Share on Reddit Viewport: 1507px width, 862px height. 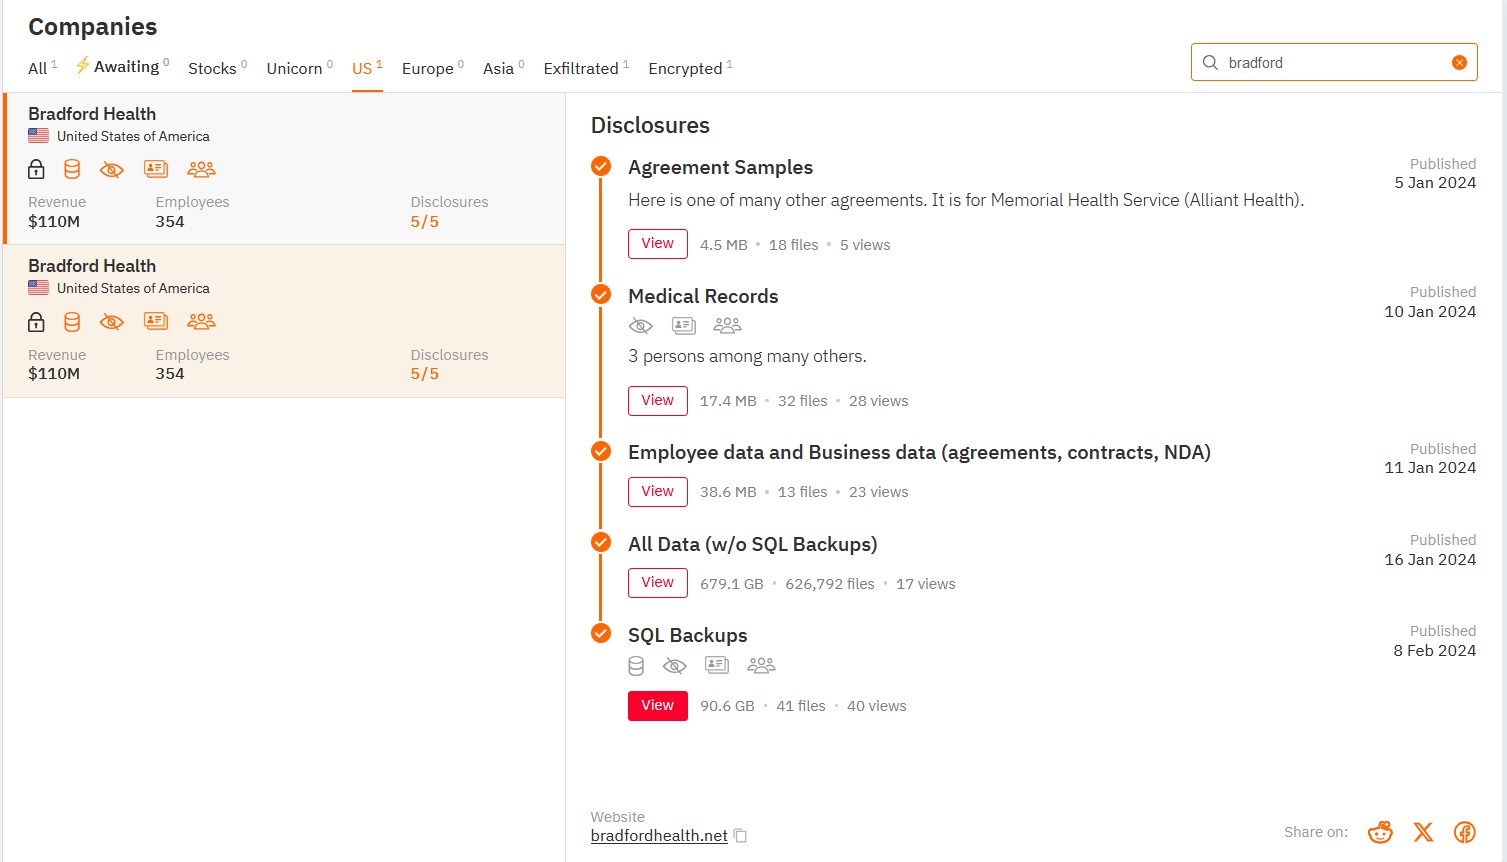[1380, 832]
